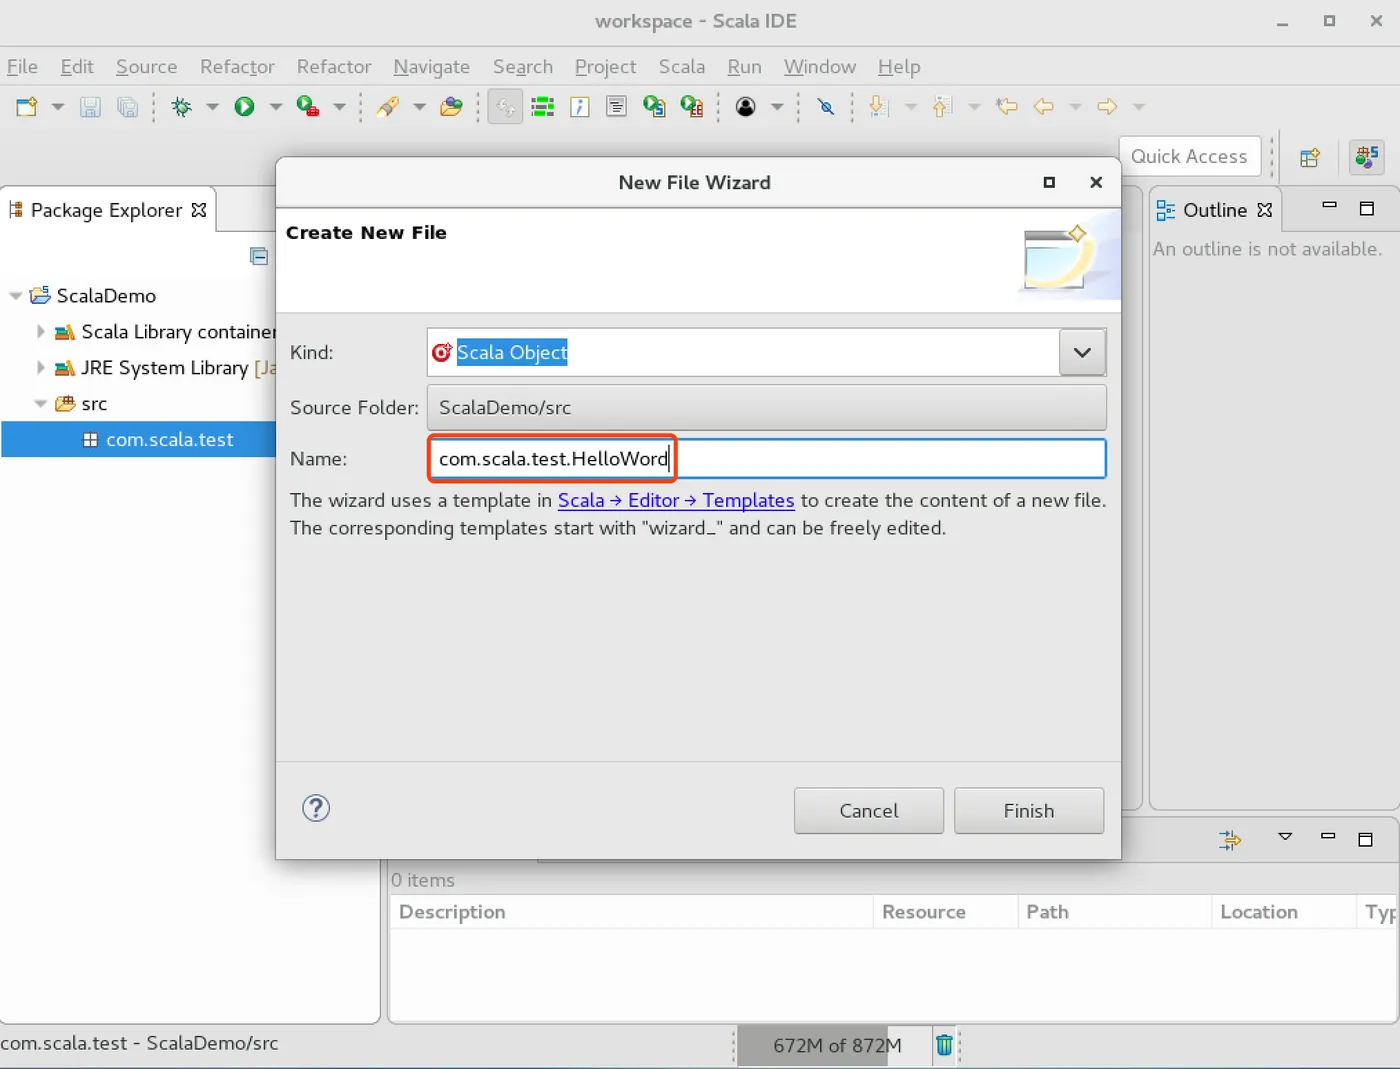Click the Source Folder field
The width and height of the screenshot is (1400, 1069).
click(x=766, y=407)
